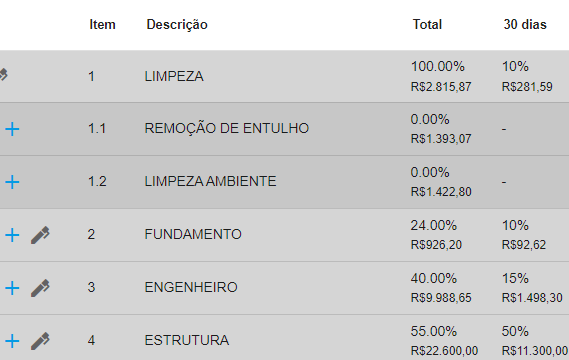Click the Item column header
569x360 pixels.
102,25
